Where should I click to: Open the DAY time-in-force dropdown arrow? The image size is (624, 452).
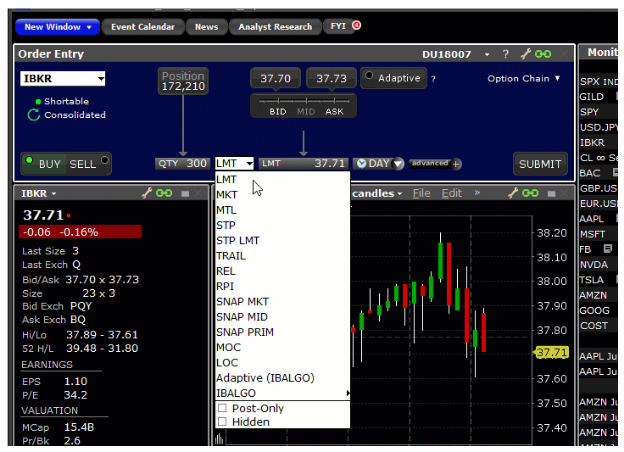coord(398,164)
